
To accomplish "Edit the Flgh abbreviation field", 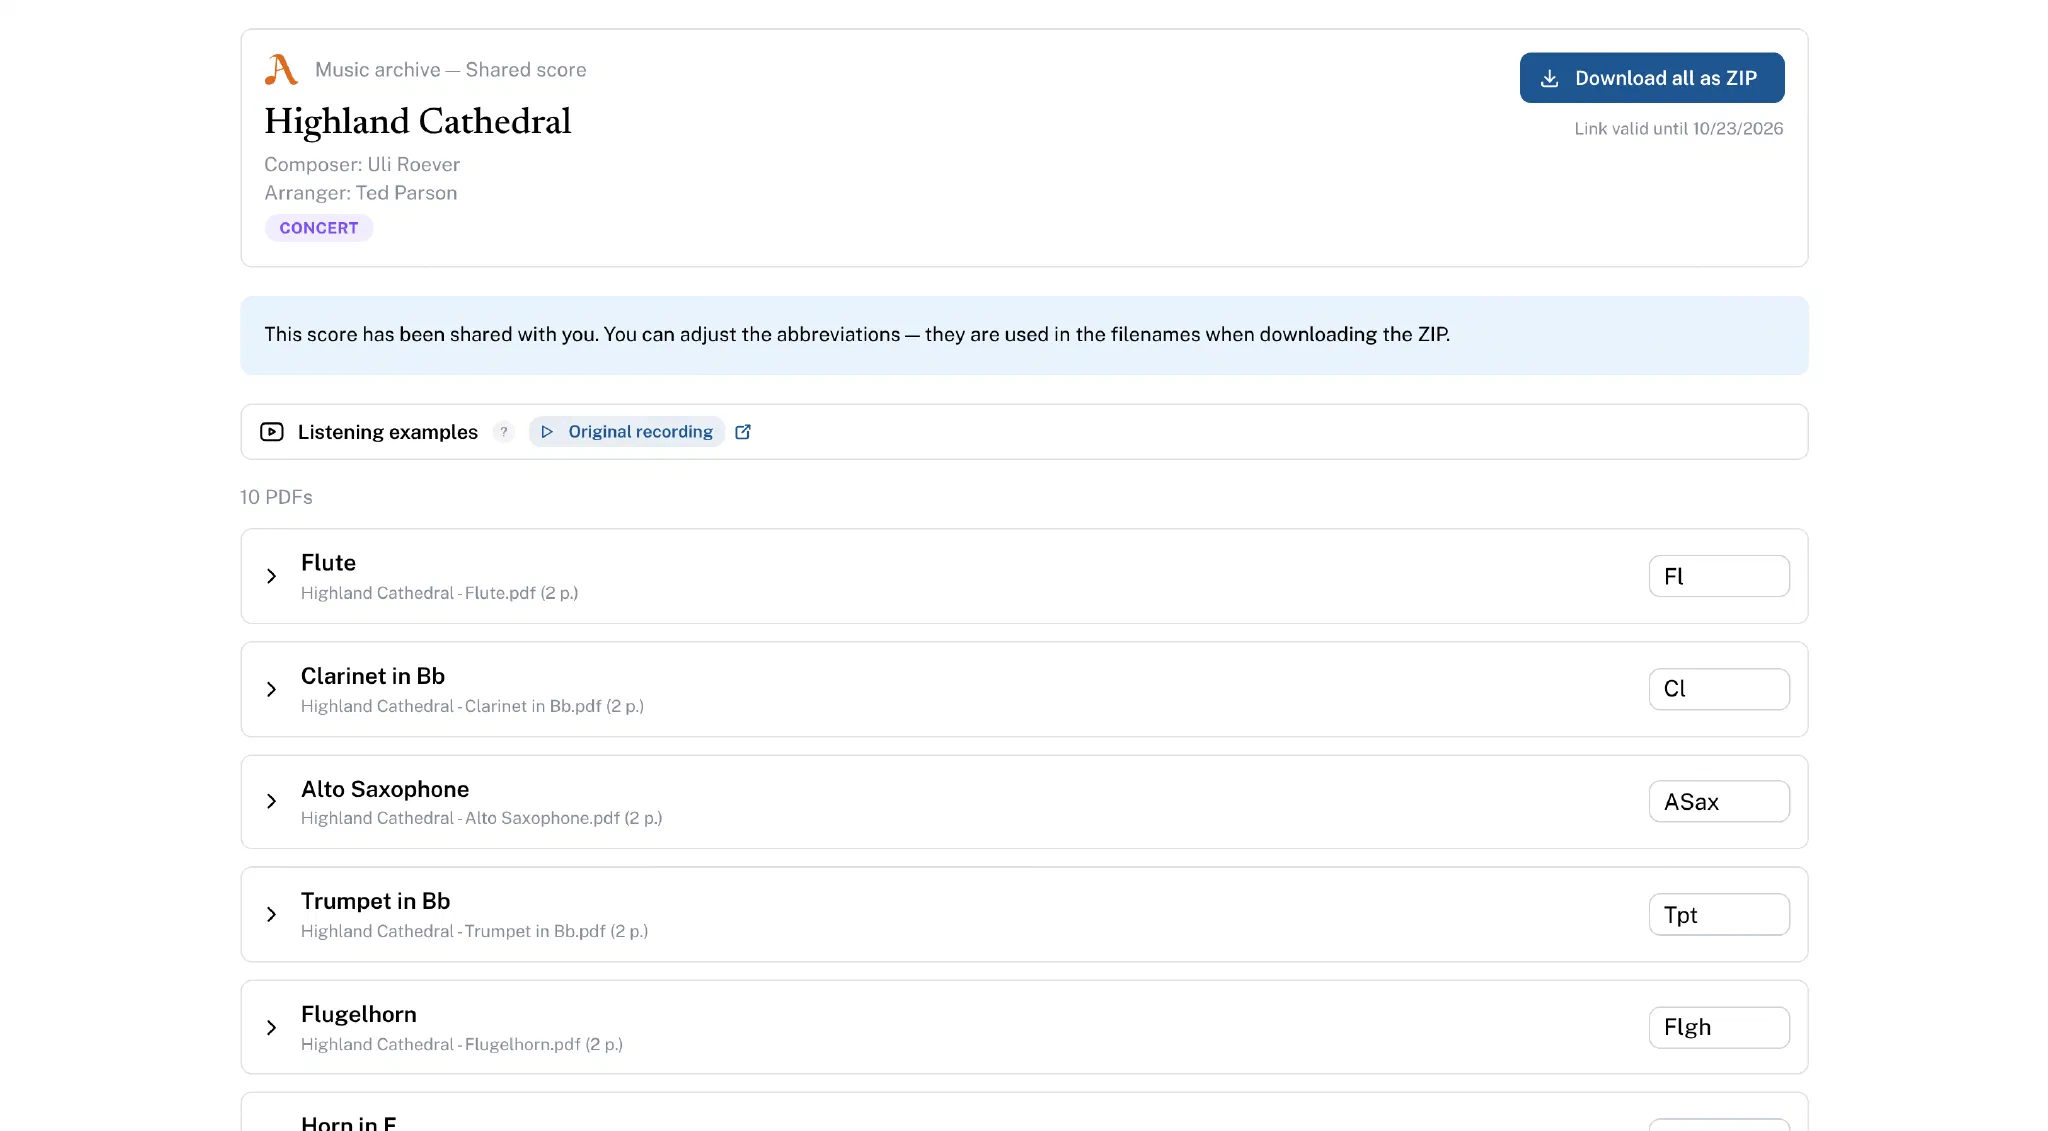I will [x=1719, y=1027].
